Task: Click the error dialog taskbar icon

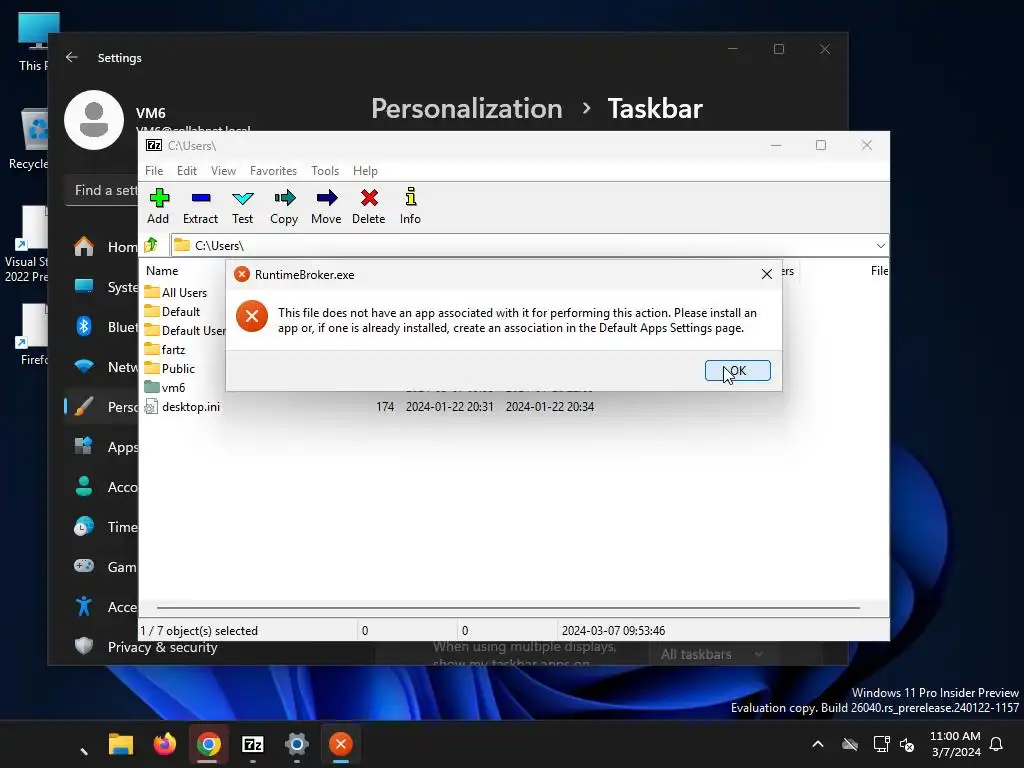Action: coord(340,744)
